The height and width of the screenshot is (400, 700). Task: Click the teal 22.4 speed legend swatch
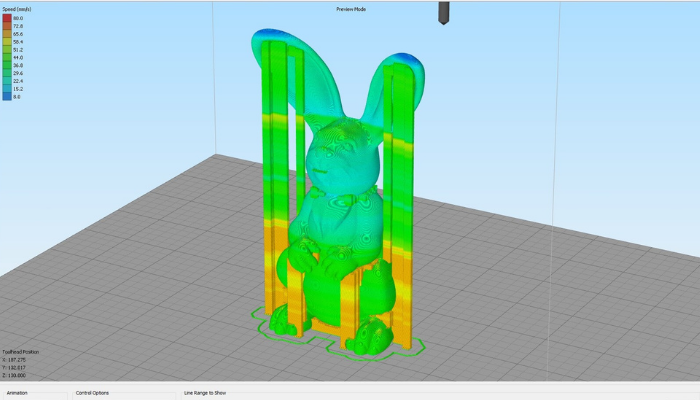point(7,81)
